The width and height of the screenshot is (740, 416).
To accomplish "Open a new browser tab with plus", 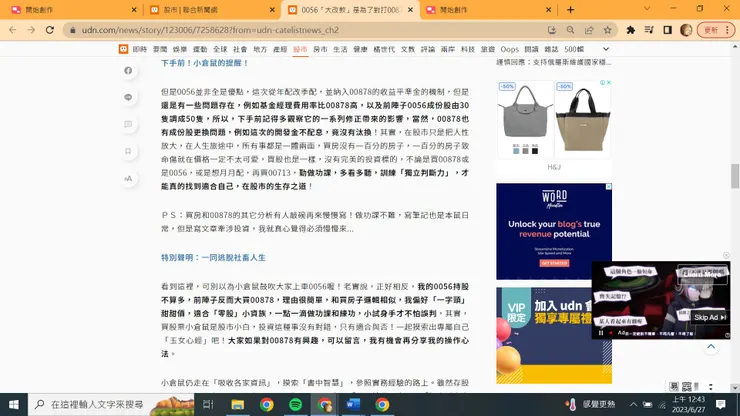I will (570, 9).
